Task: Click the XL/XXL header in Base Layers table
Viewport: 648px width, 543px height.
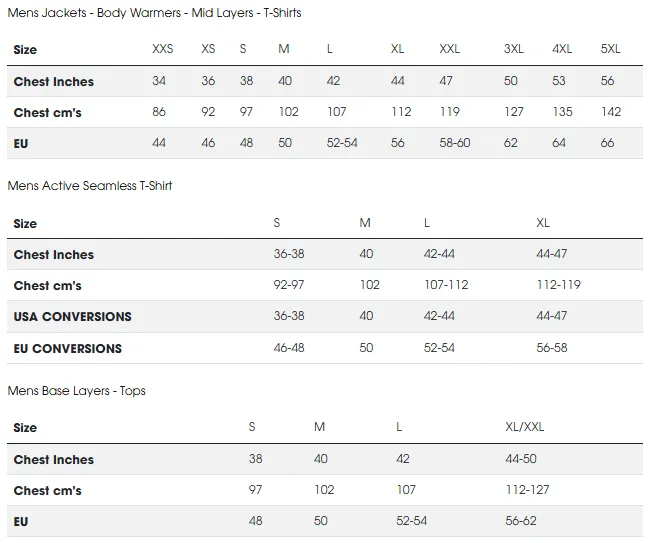Action: 525,427
